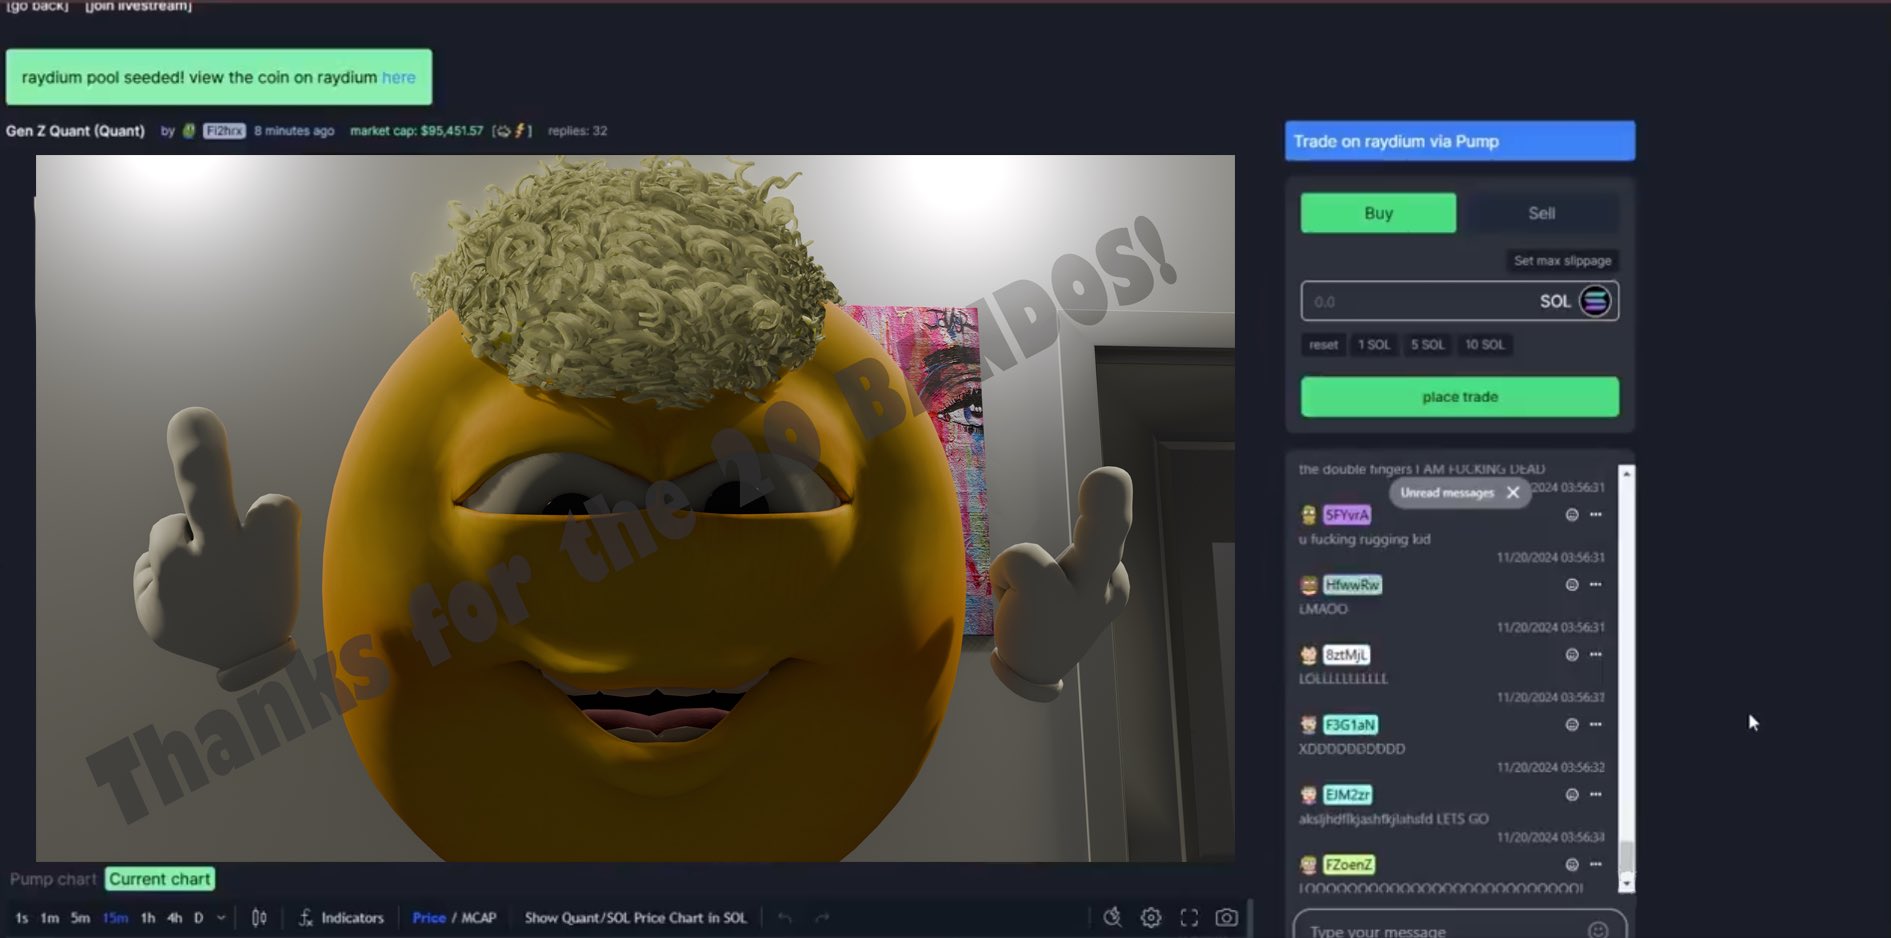Open the three-dot menu on F3G1aN's message
This screenshot has height=938, width=1891.
[1596, 724]
